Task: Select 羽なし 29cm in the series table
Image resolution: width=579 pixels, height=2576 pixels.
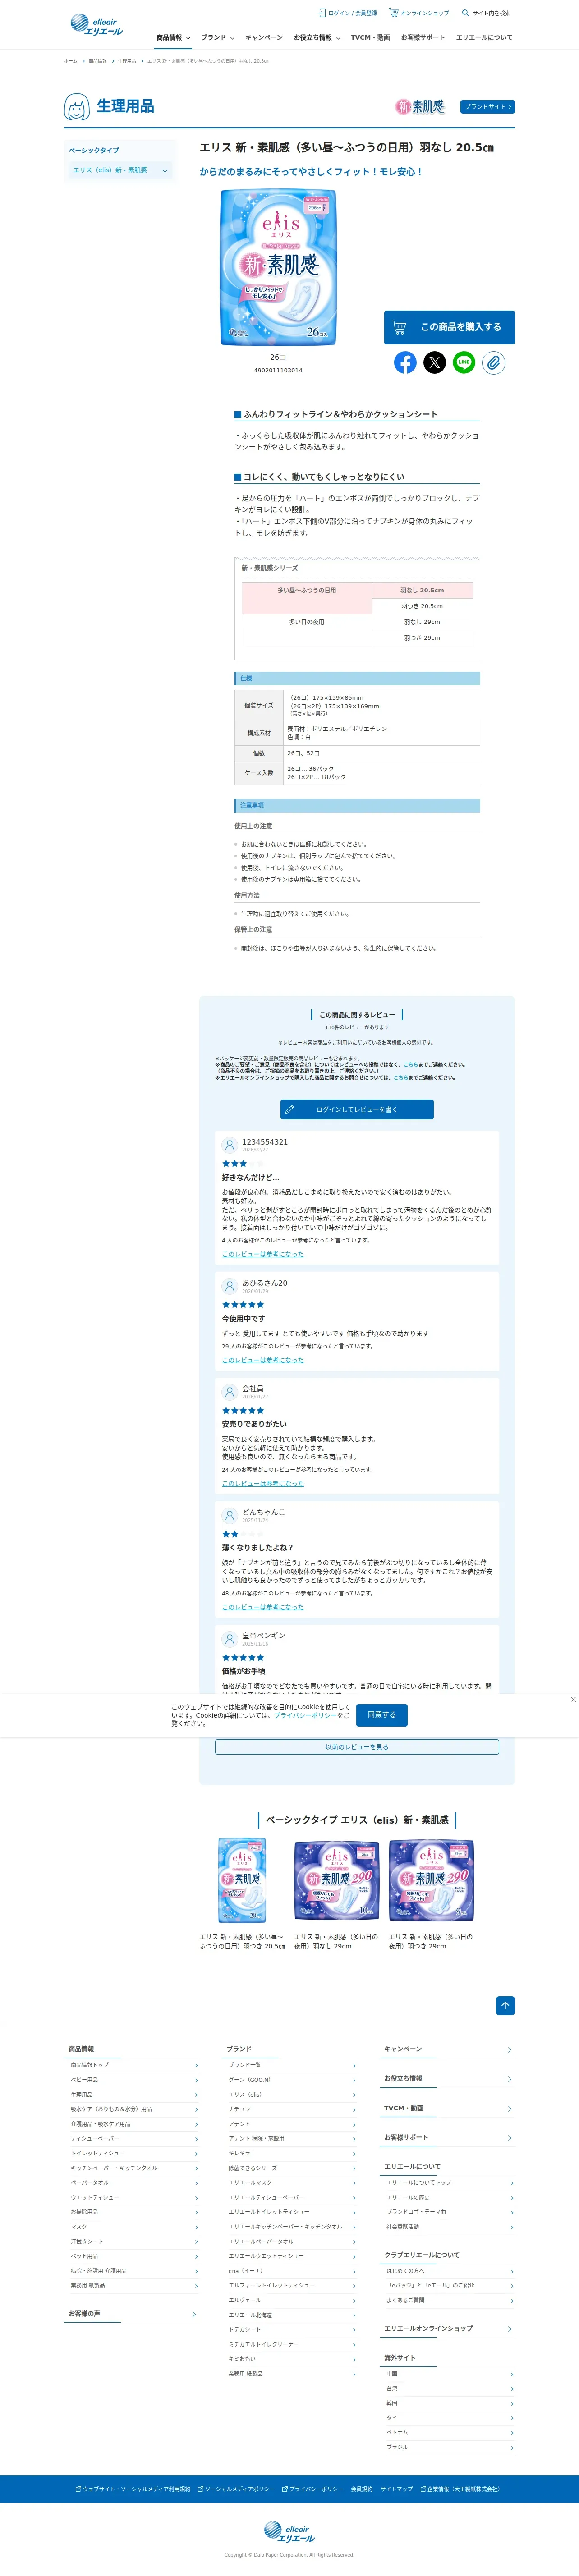Action: [x=422, y=622]
